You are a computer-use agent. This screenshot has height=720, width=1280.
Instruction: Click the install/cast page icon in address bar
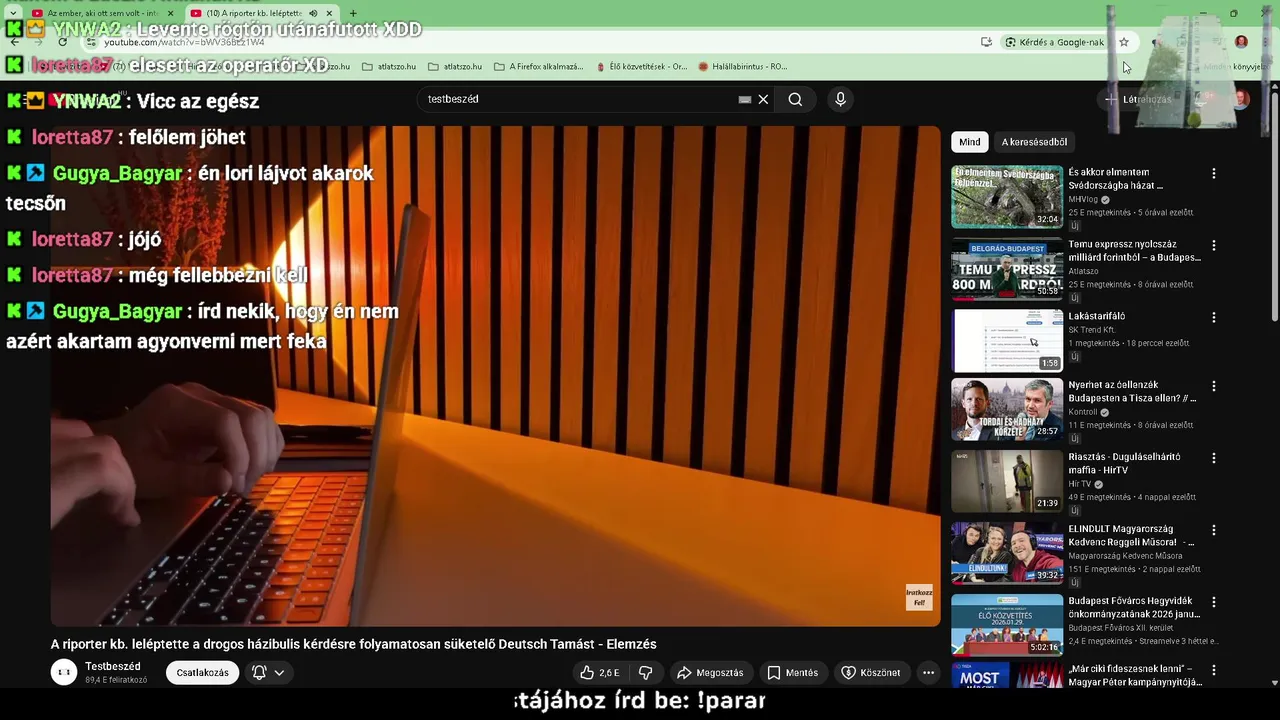pyautogui.click(x=986, y=42)
